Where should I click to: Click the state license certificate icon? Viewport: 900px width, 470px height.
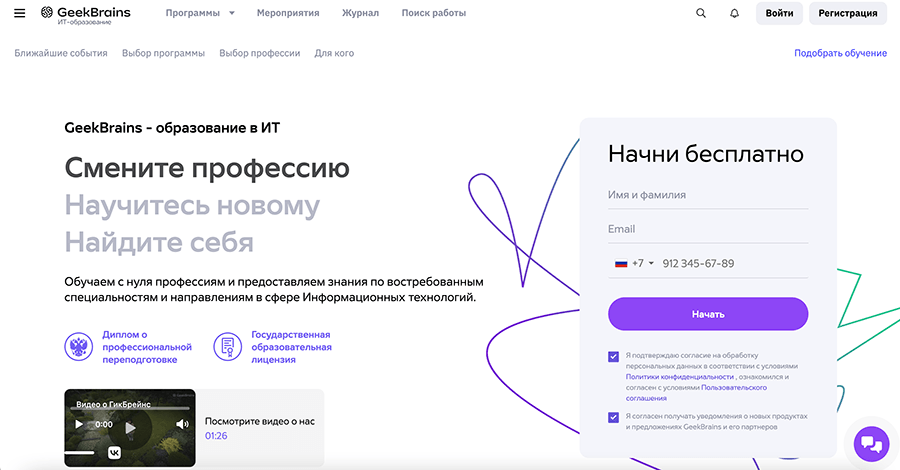[228, 347]
